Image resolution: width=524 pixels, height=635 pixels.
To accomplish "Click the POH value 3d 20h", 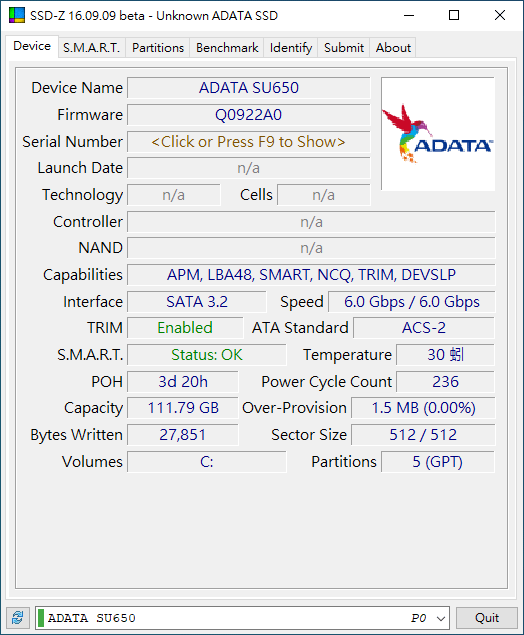I will click(183, 381).
